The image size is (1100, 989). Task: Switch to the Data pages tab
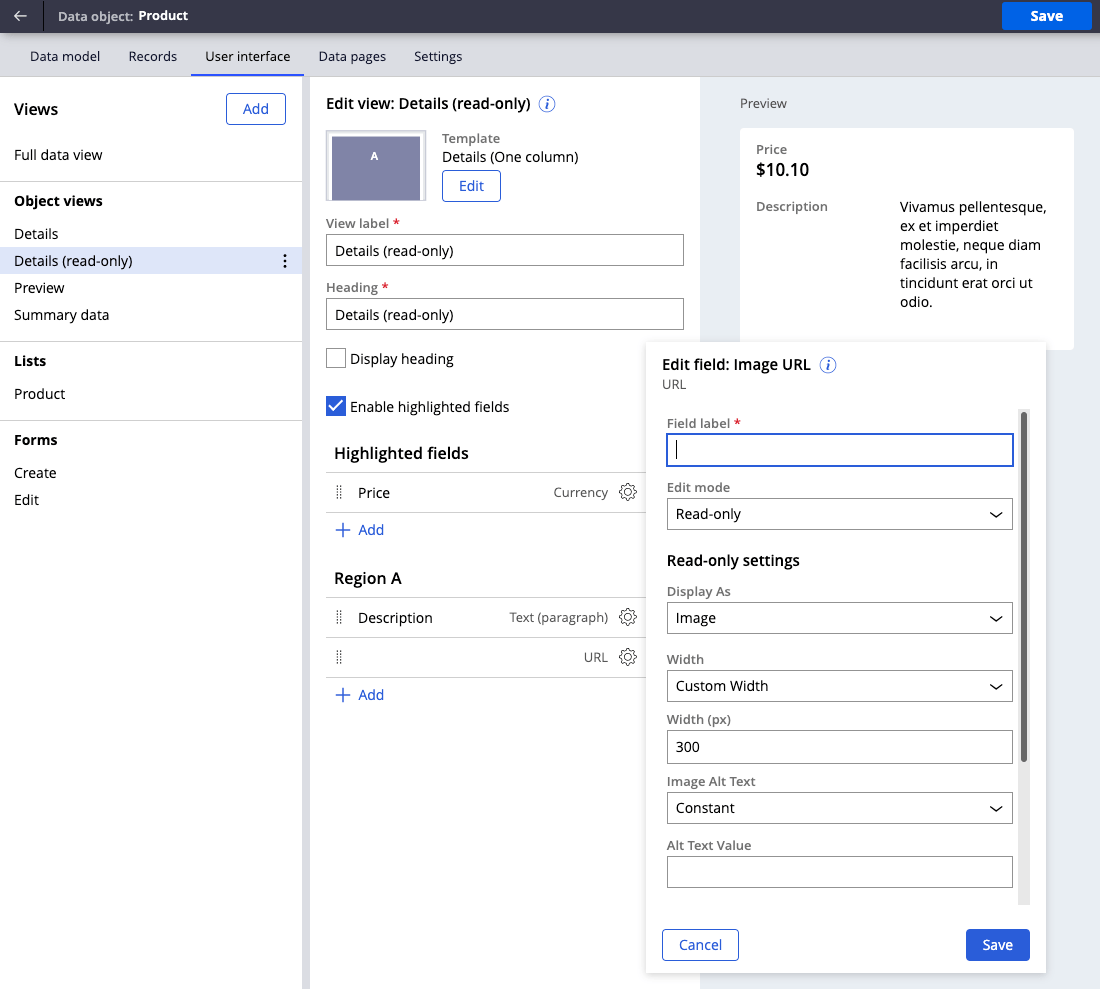point(352,56)
